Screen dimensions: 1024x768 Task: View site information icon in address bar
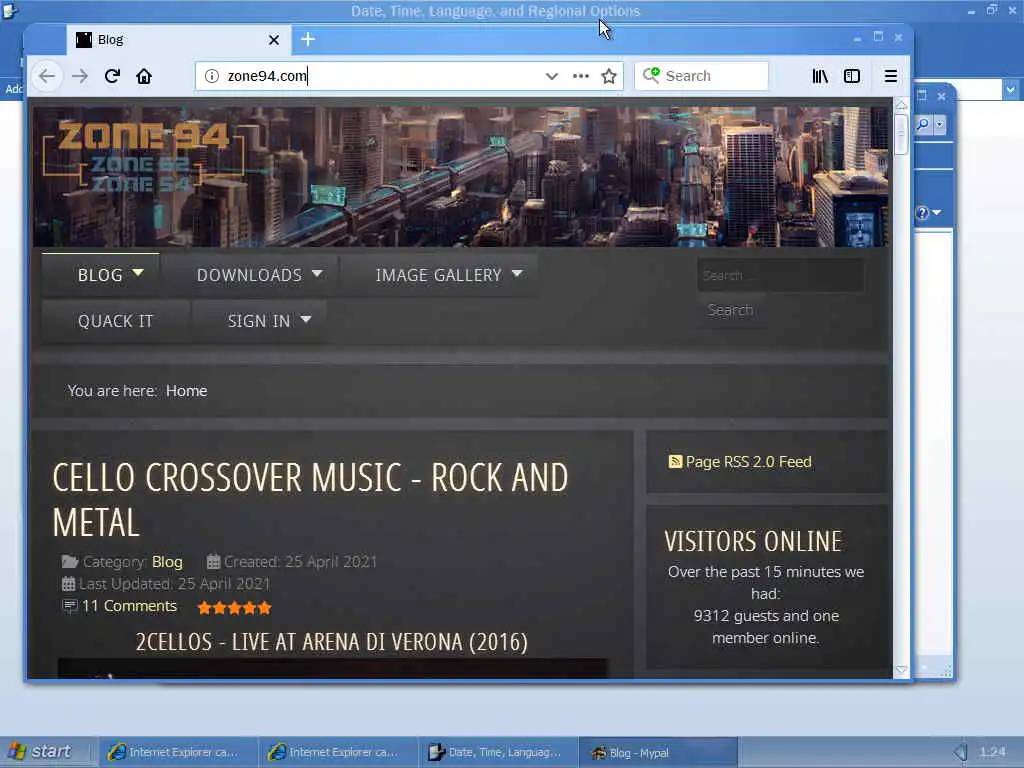click(x=212, y=76)
